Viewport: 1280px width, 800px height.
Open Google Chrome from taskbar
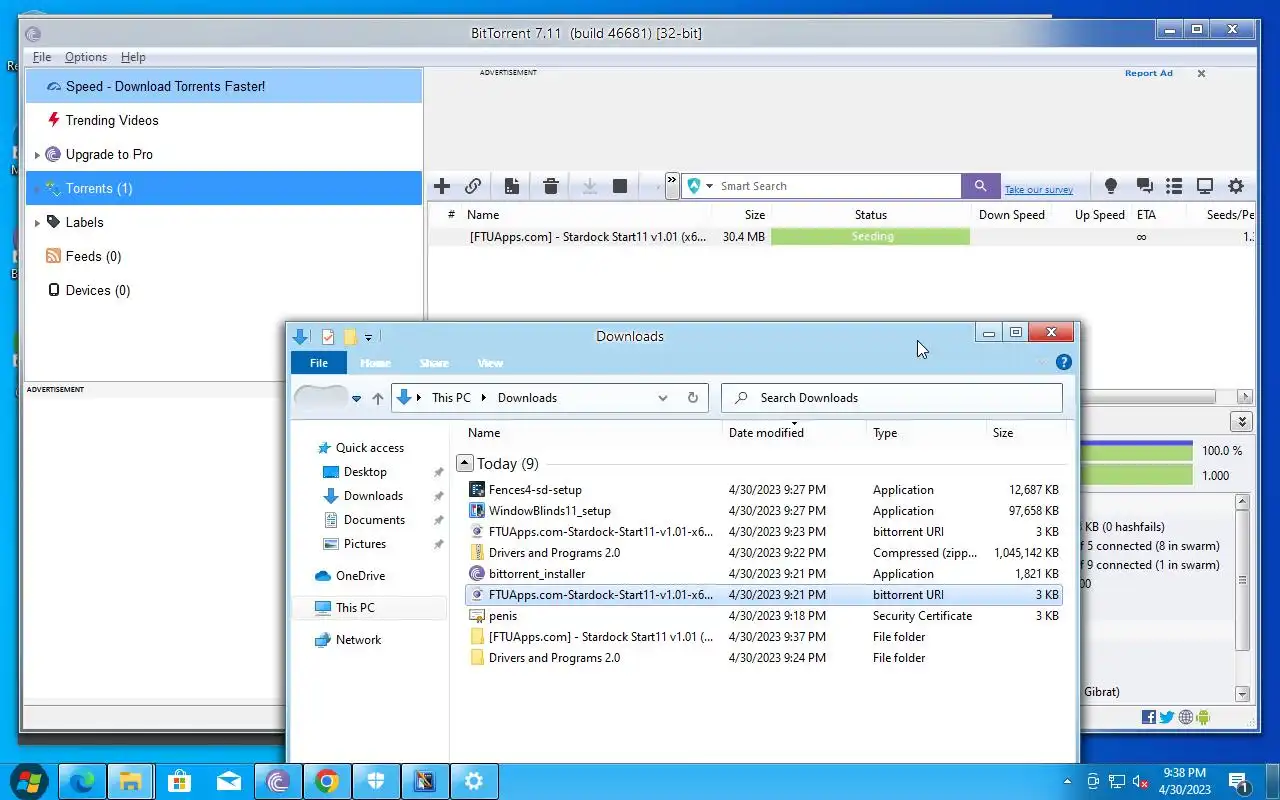click(x=327, y=781)
